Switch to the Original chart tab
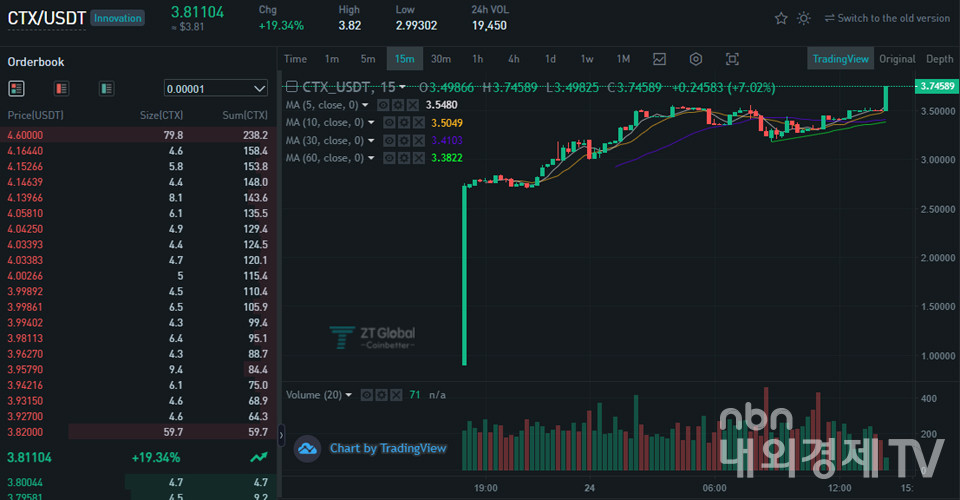 898,59
